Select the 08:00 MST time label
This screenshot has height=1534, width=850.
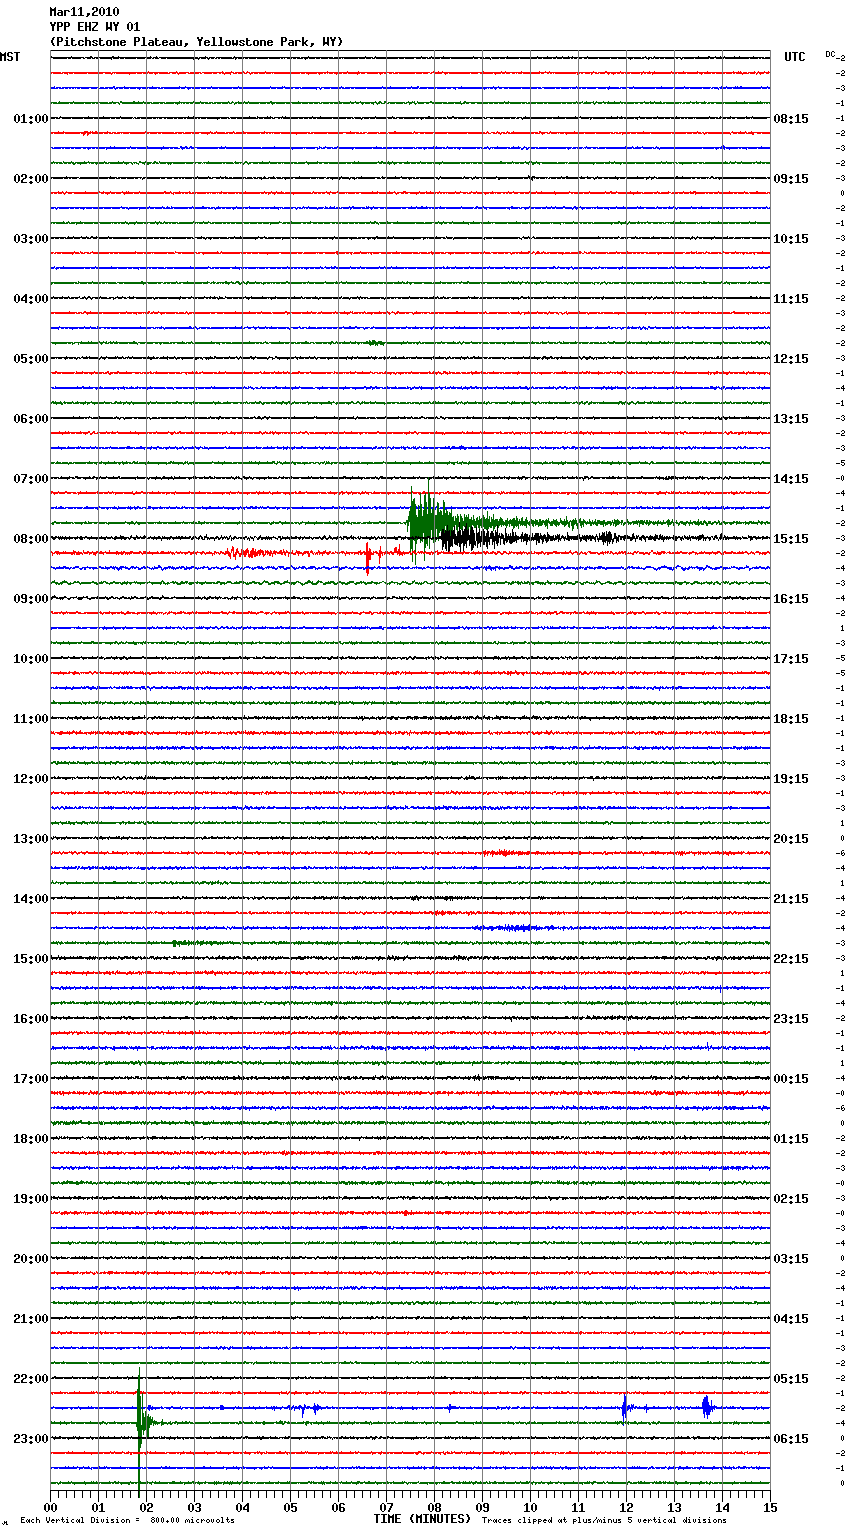(31, 539)
